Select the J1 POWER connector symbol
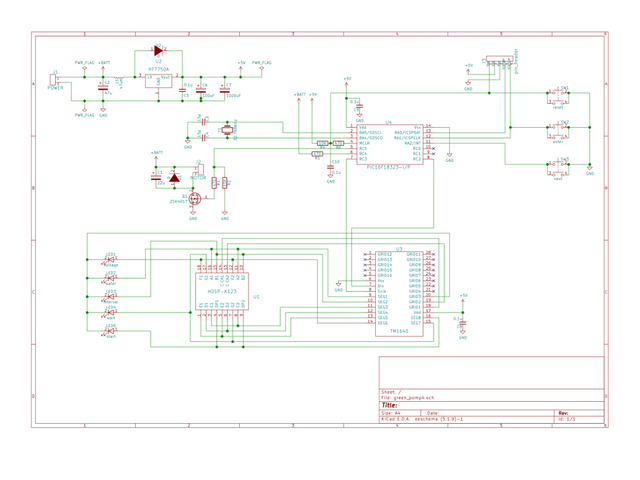 click(x=53, y=80)
